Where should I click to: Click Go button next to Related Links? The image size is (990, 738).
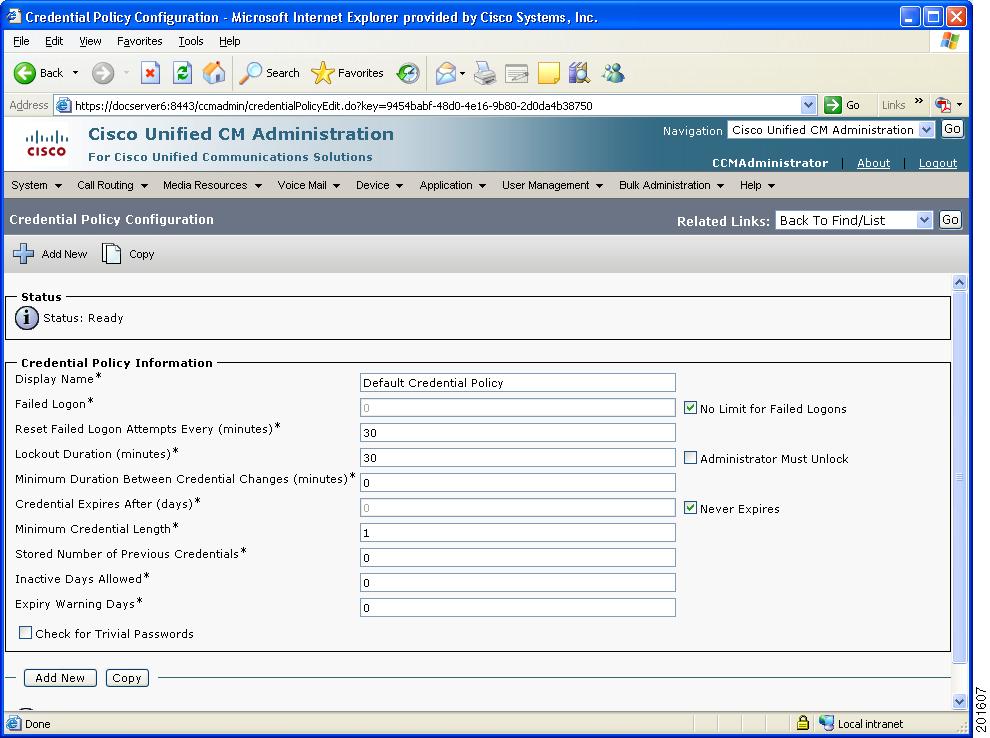(950, 220)
